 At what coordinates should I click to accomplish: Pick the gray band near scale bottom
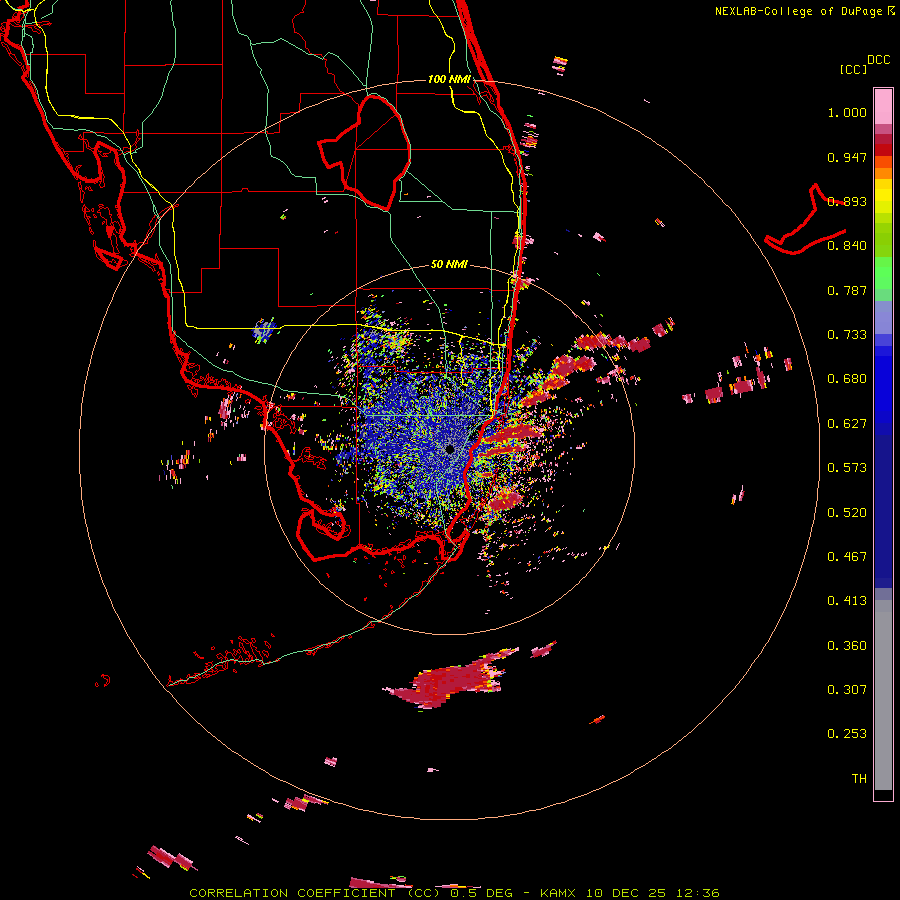pyautogui.click(x=883, y=695)
